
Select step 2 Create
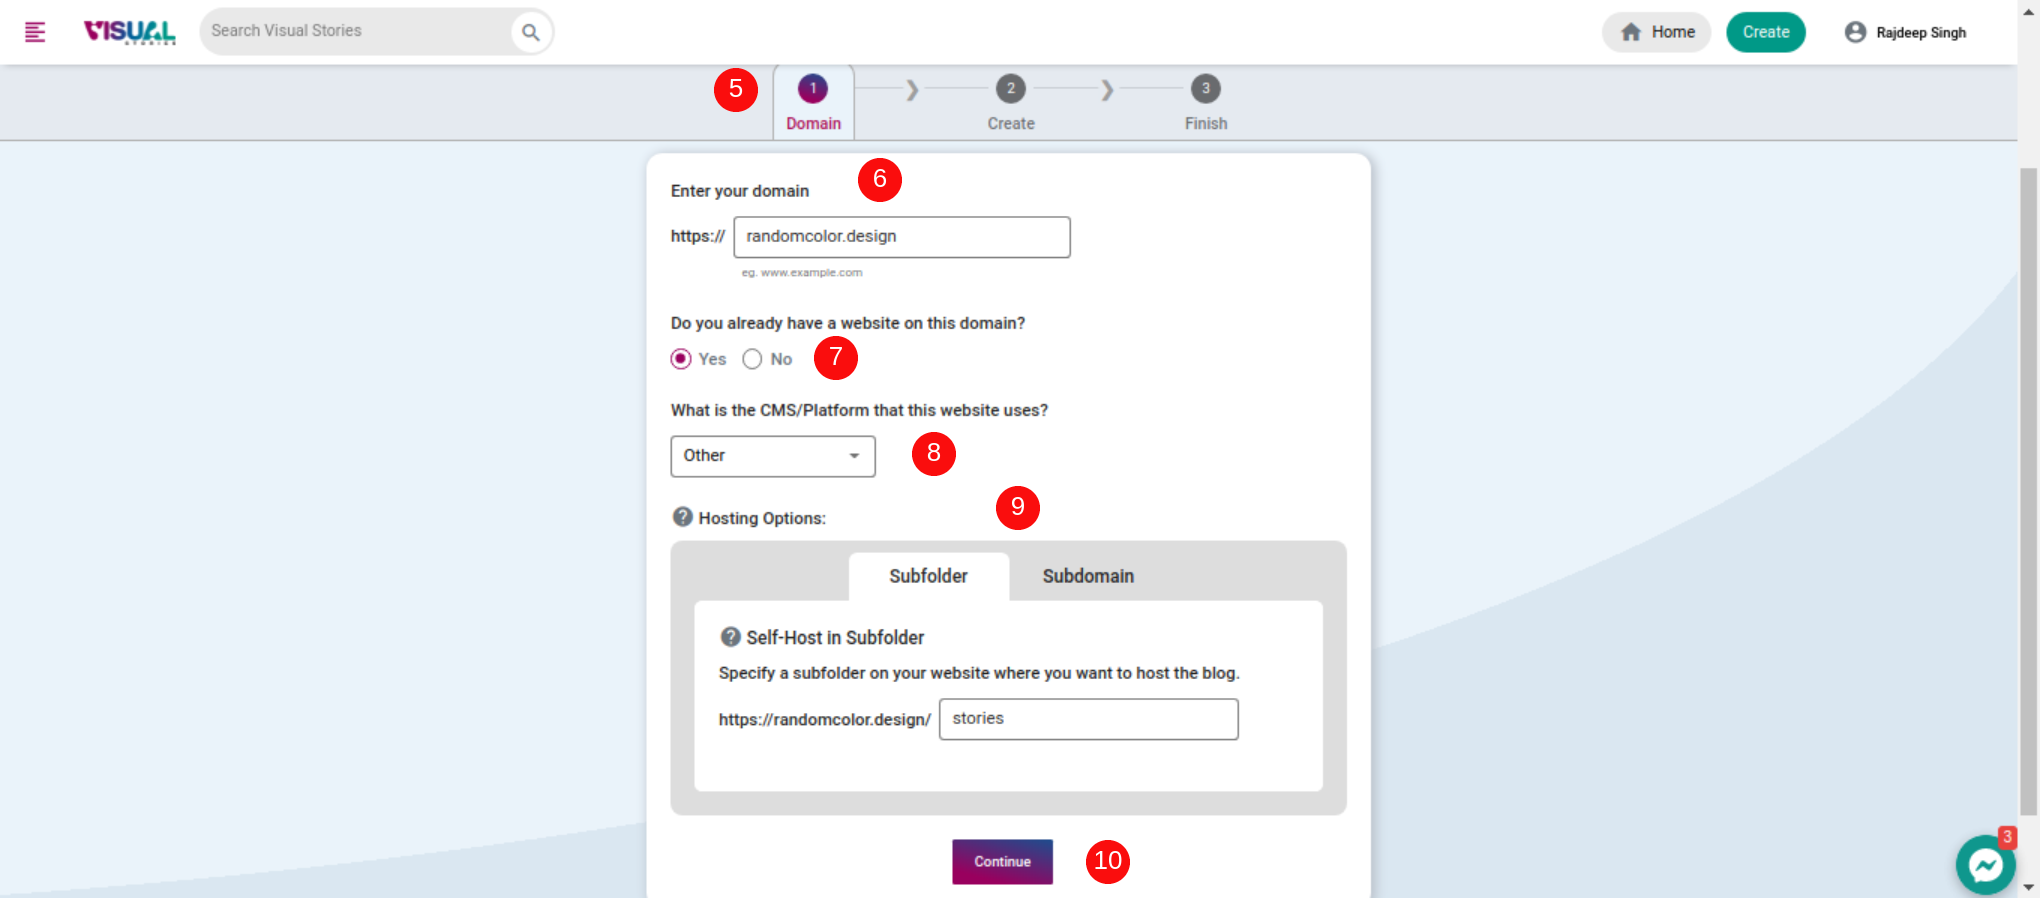1011,103
